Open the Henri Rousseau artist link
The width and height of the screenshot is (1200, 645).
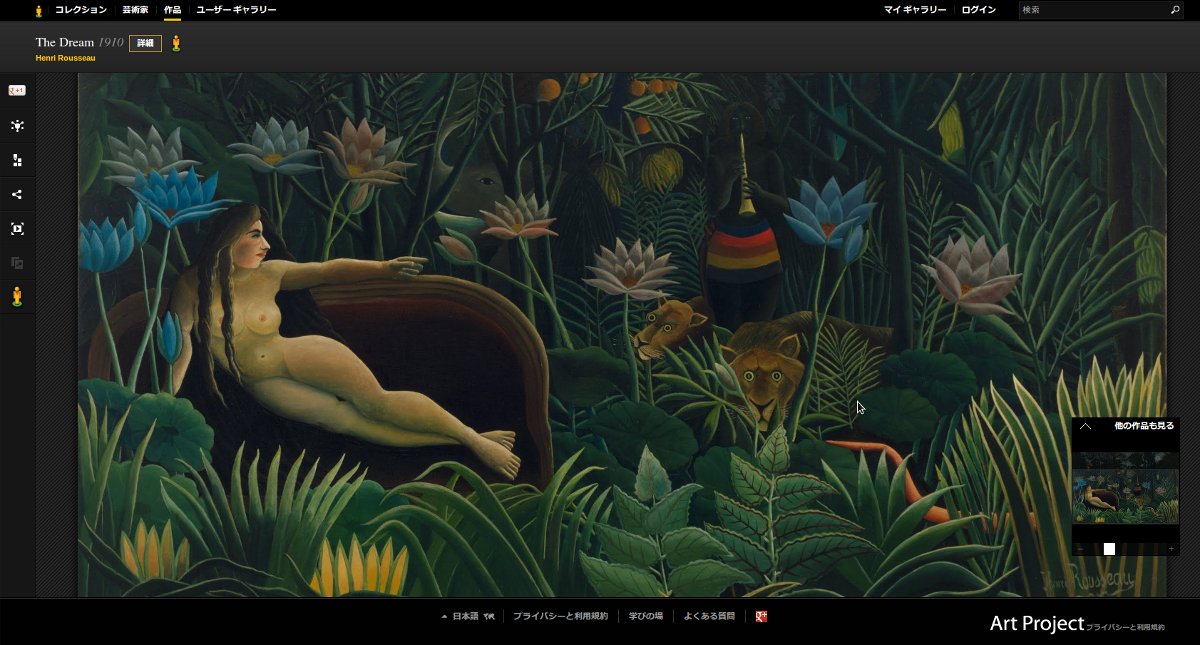click(x=66, y=58)
